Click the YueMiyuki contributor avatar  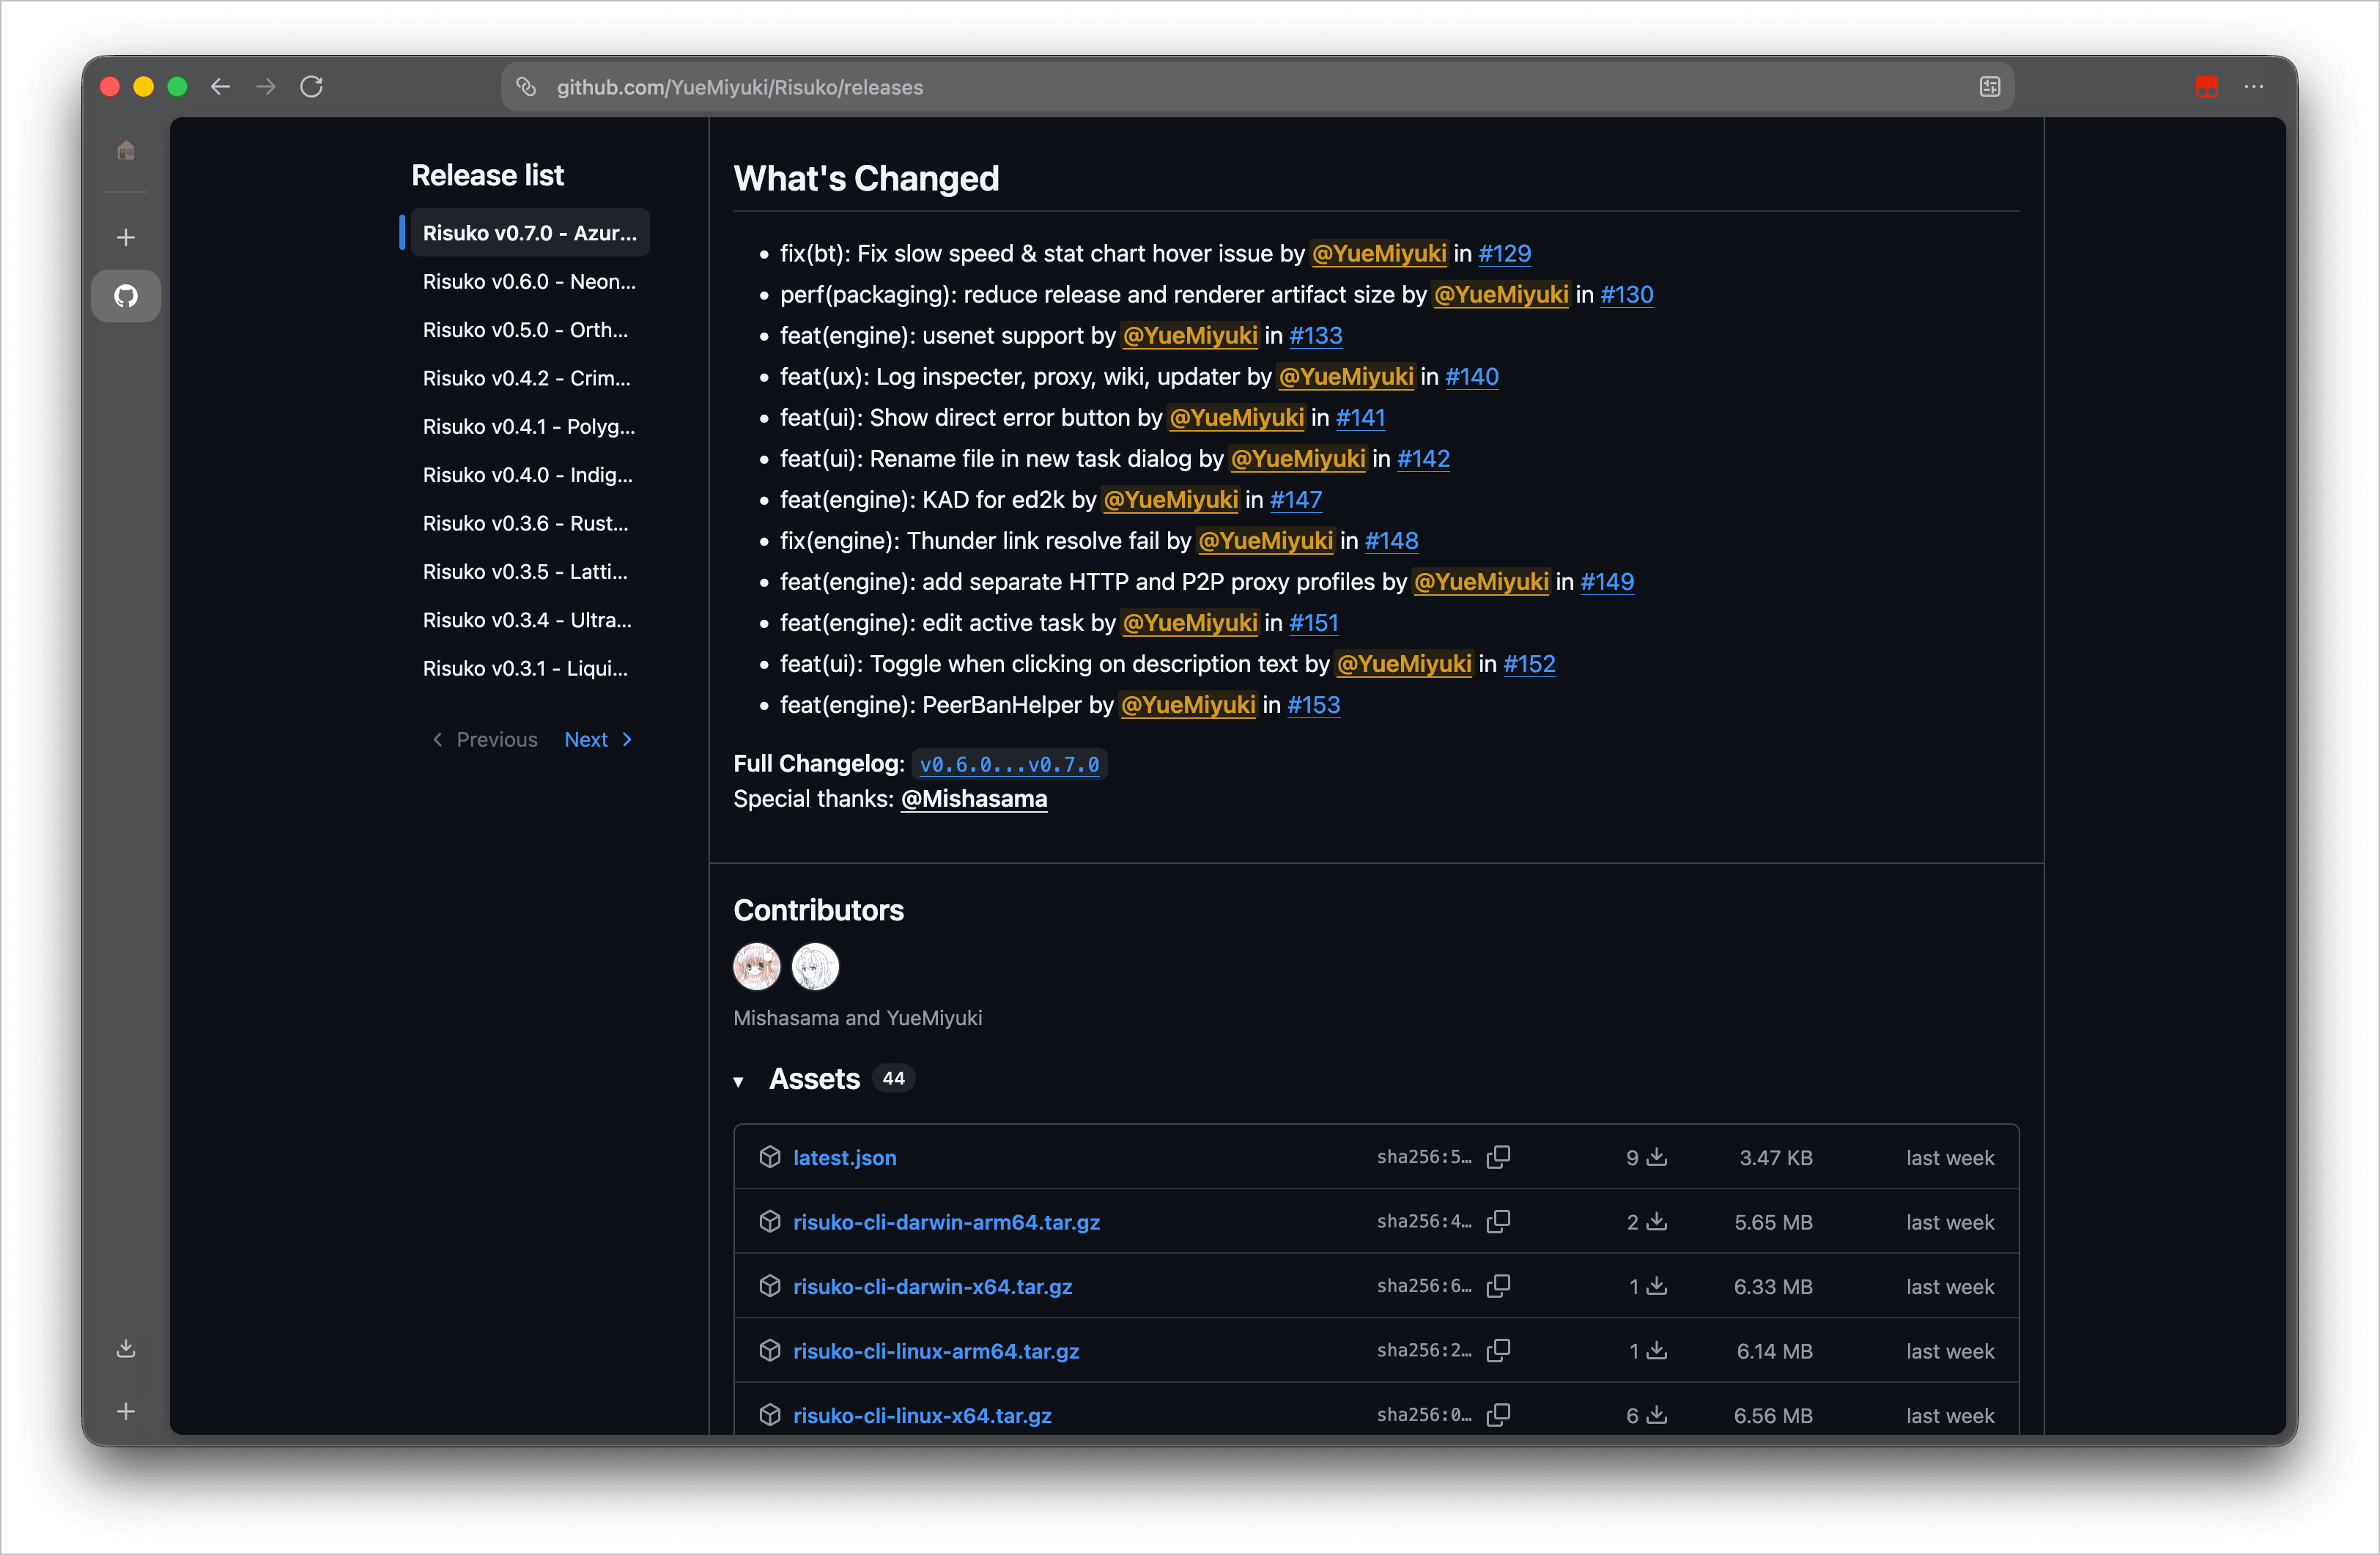tap(815, 967)
